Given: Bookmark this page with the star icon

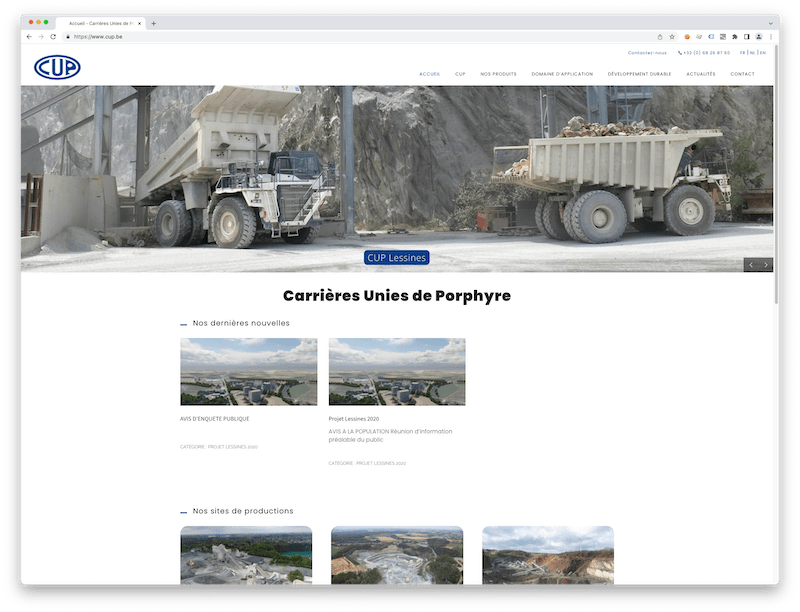Looking at the screenshot, I should point(672,37).
